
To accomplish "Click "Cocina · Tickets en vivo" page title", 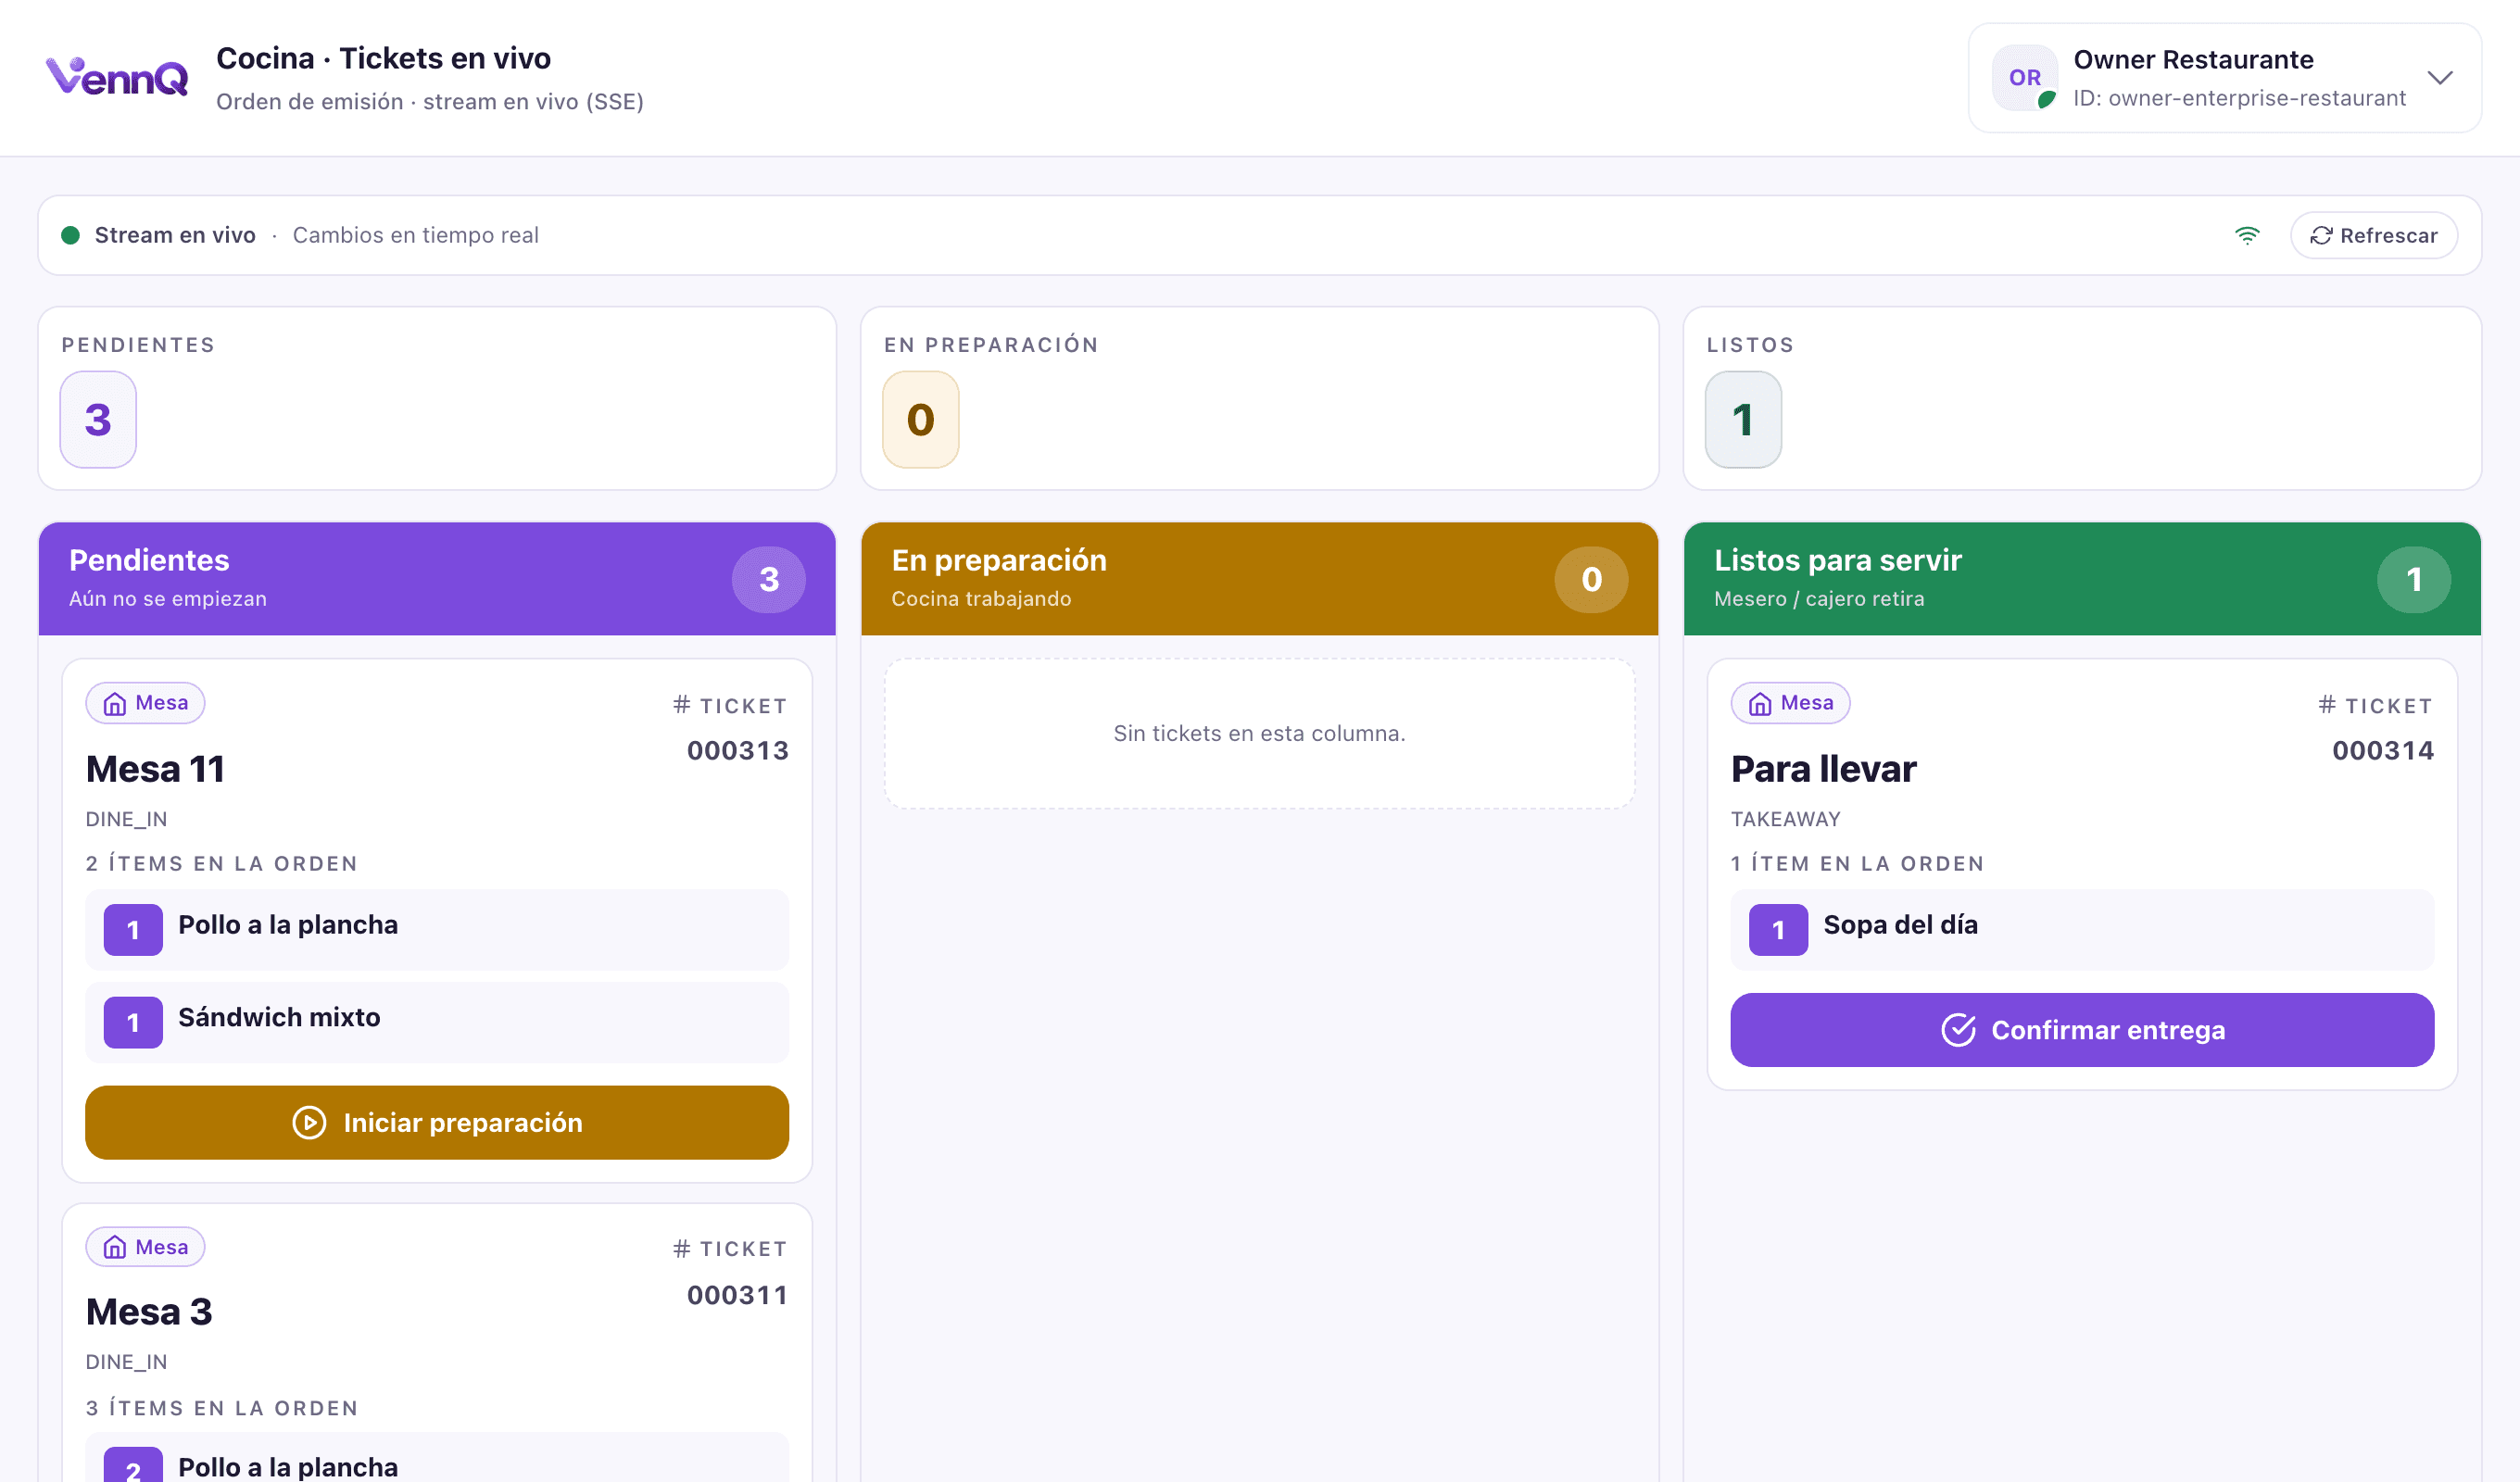I will tap(383, 58).
